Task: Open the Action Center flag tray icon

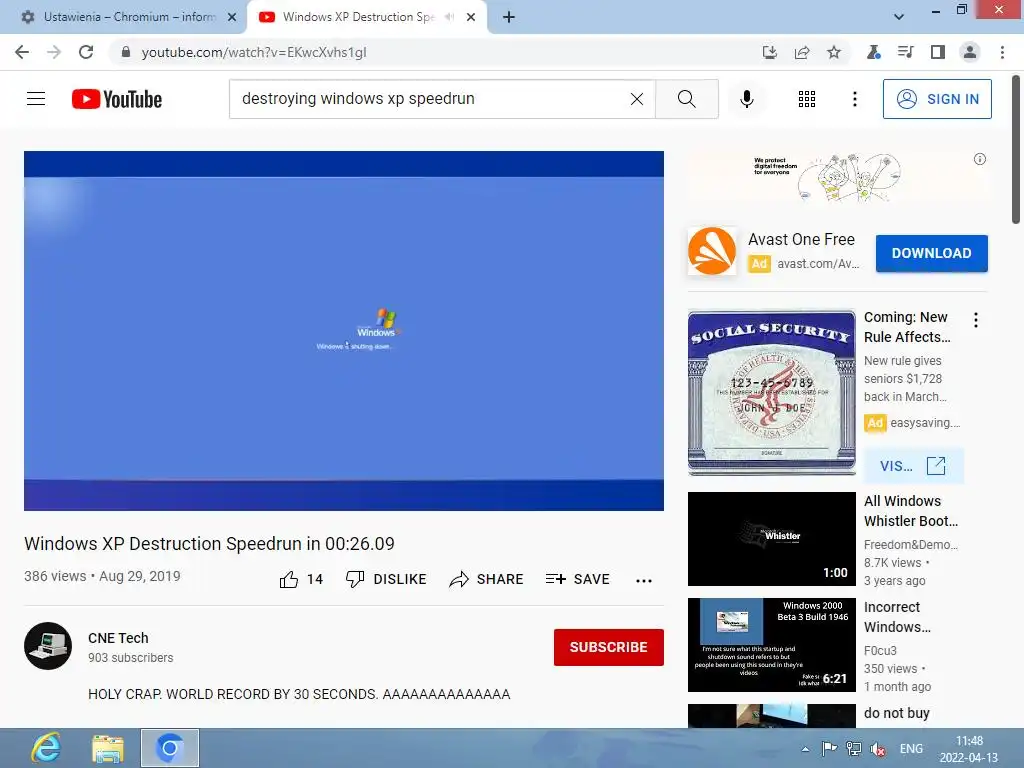Action: click(x=829, y=748)
